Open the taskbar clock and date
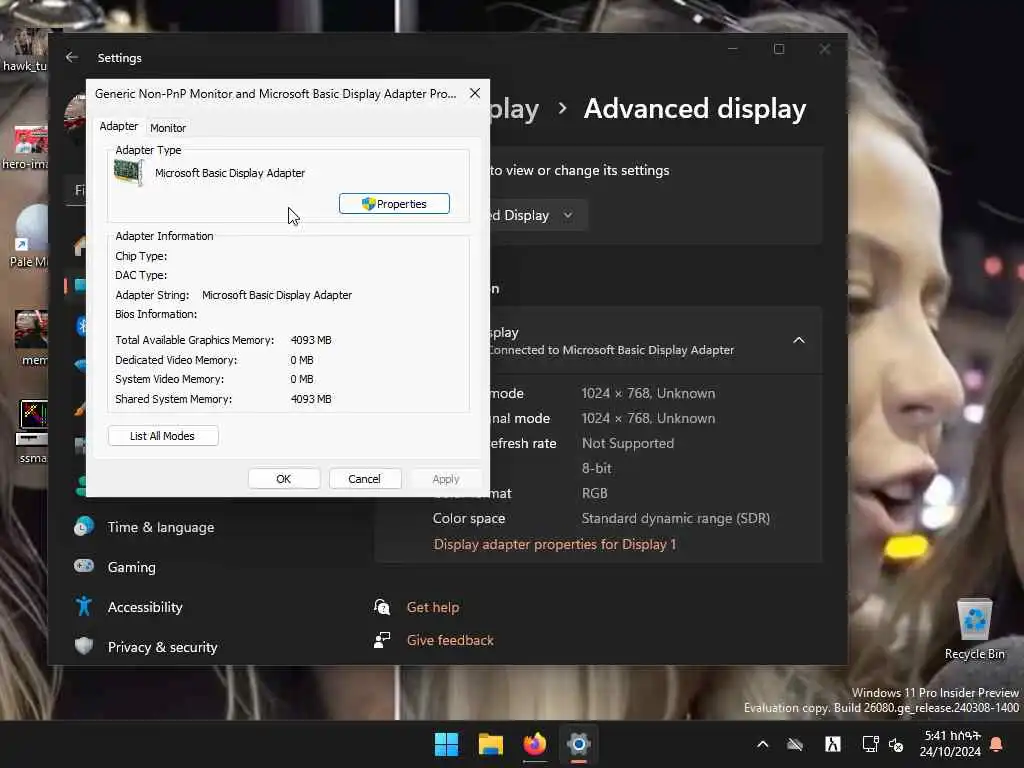The image size is (1024, 768). pyautogui.click(x=950, y=744)
